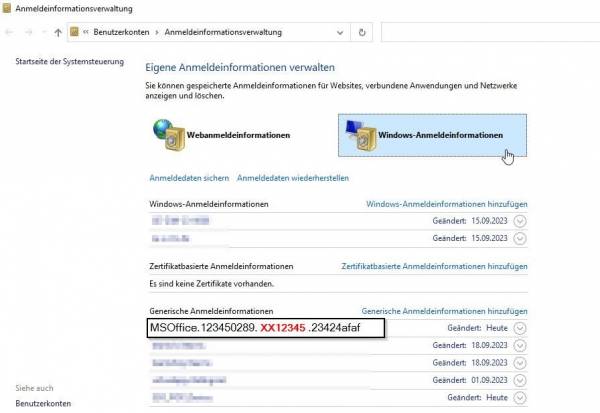Image resolution: width=600 pixels, height=413 pixels.
Task: Click Anmeldedaten wiederherstellen
Action: click(293, 178)
